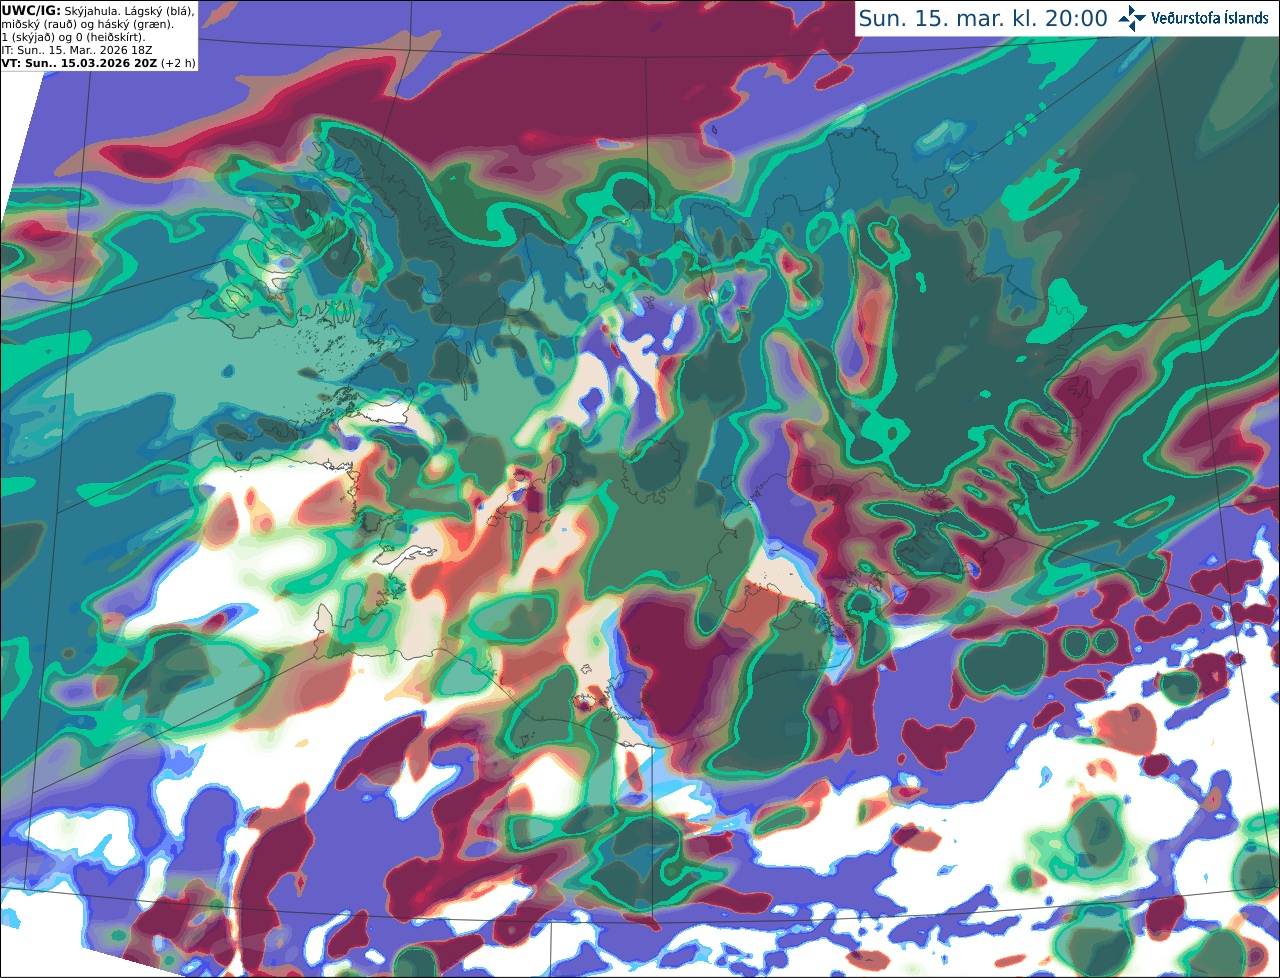Click the 'UWC/IG: Skýjahula. Lágský (blá),' legend line
The height and width of the screenshot is (978, 1280).
98,10
